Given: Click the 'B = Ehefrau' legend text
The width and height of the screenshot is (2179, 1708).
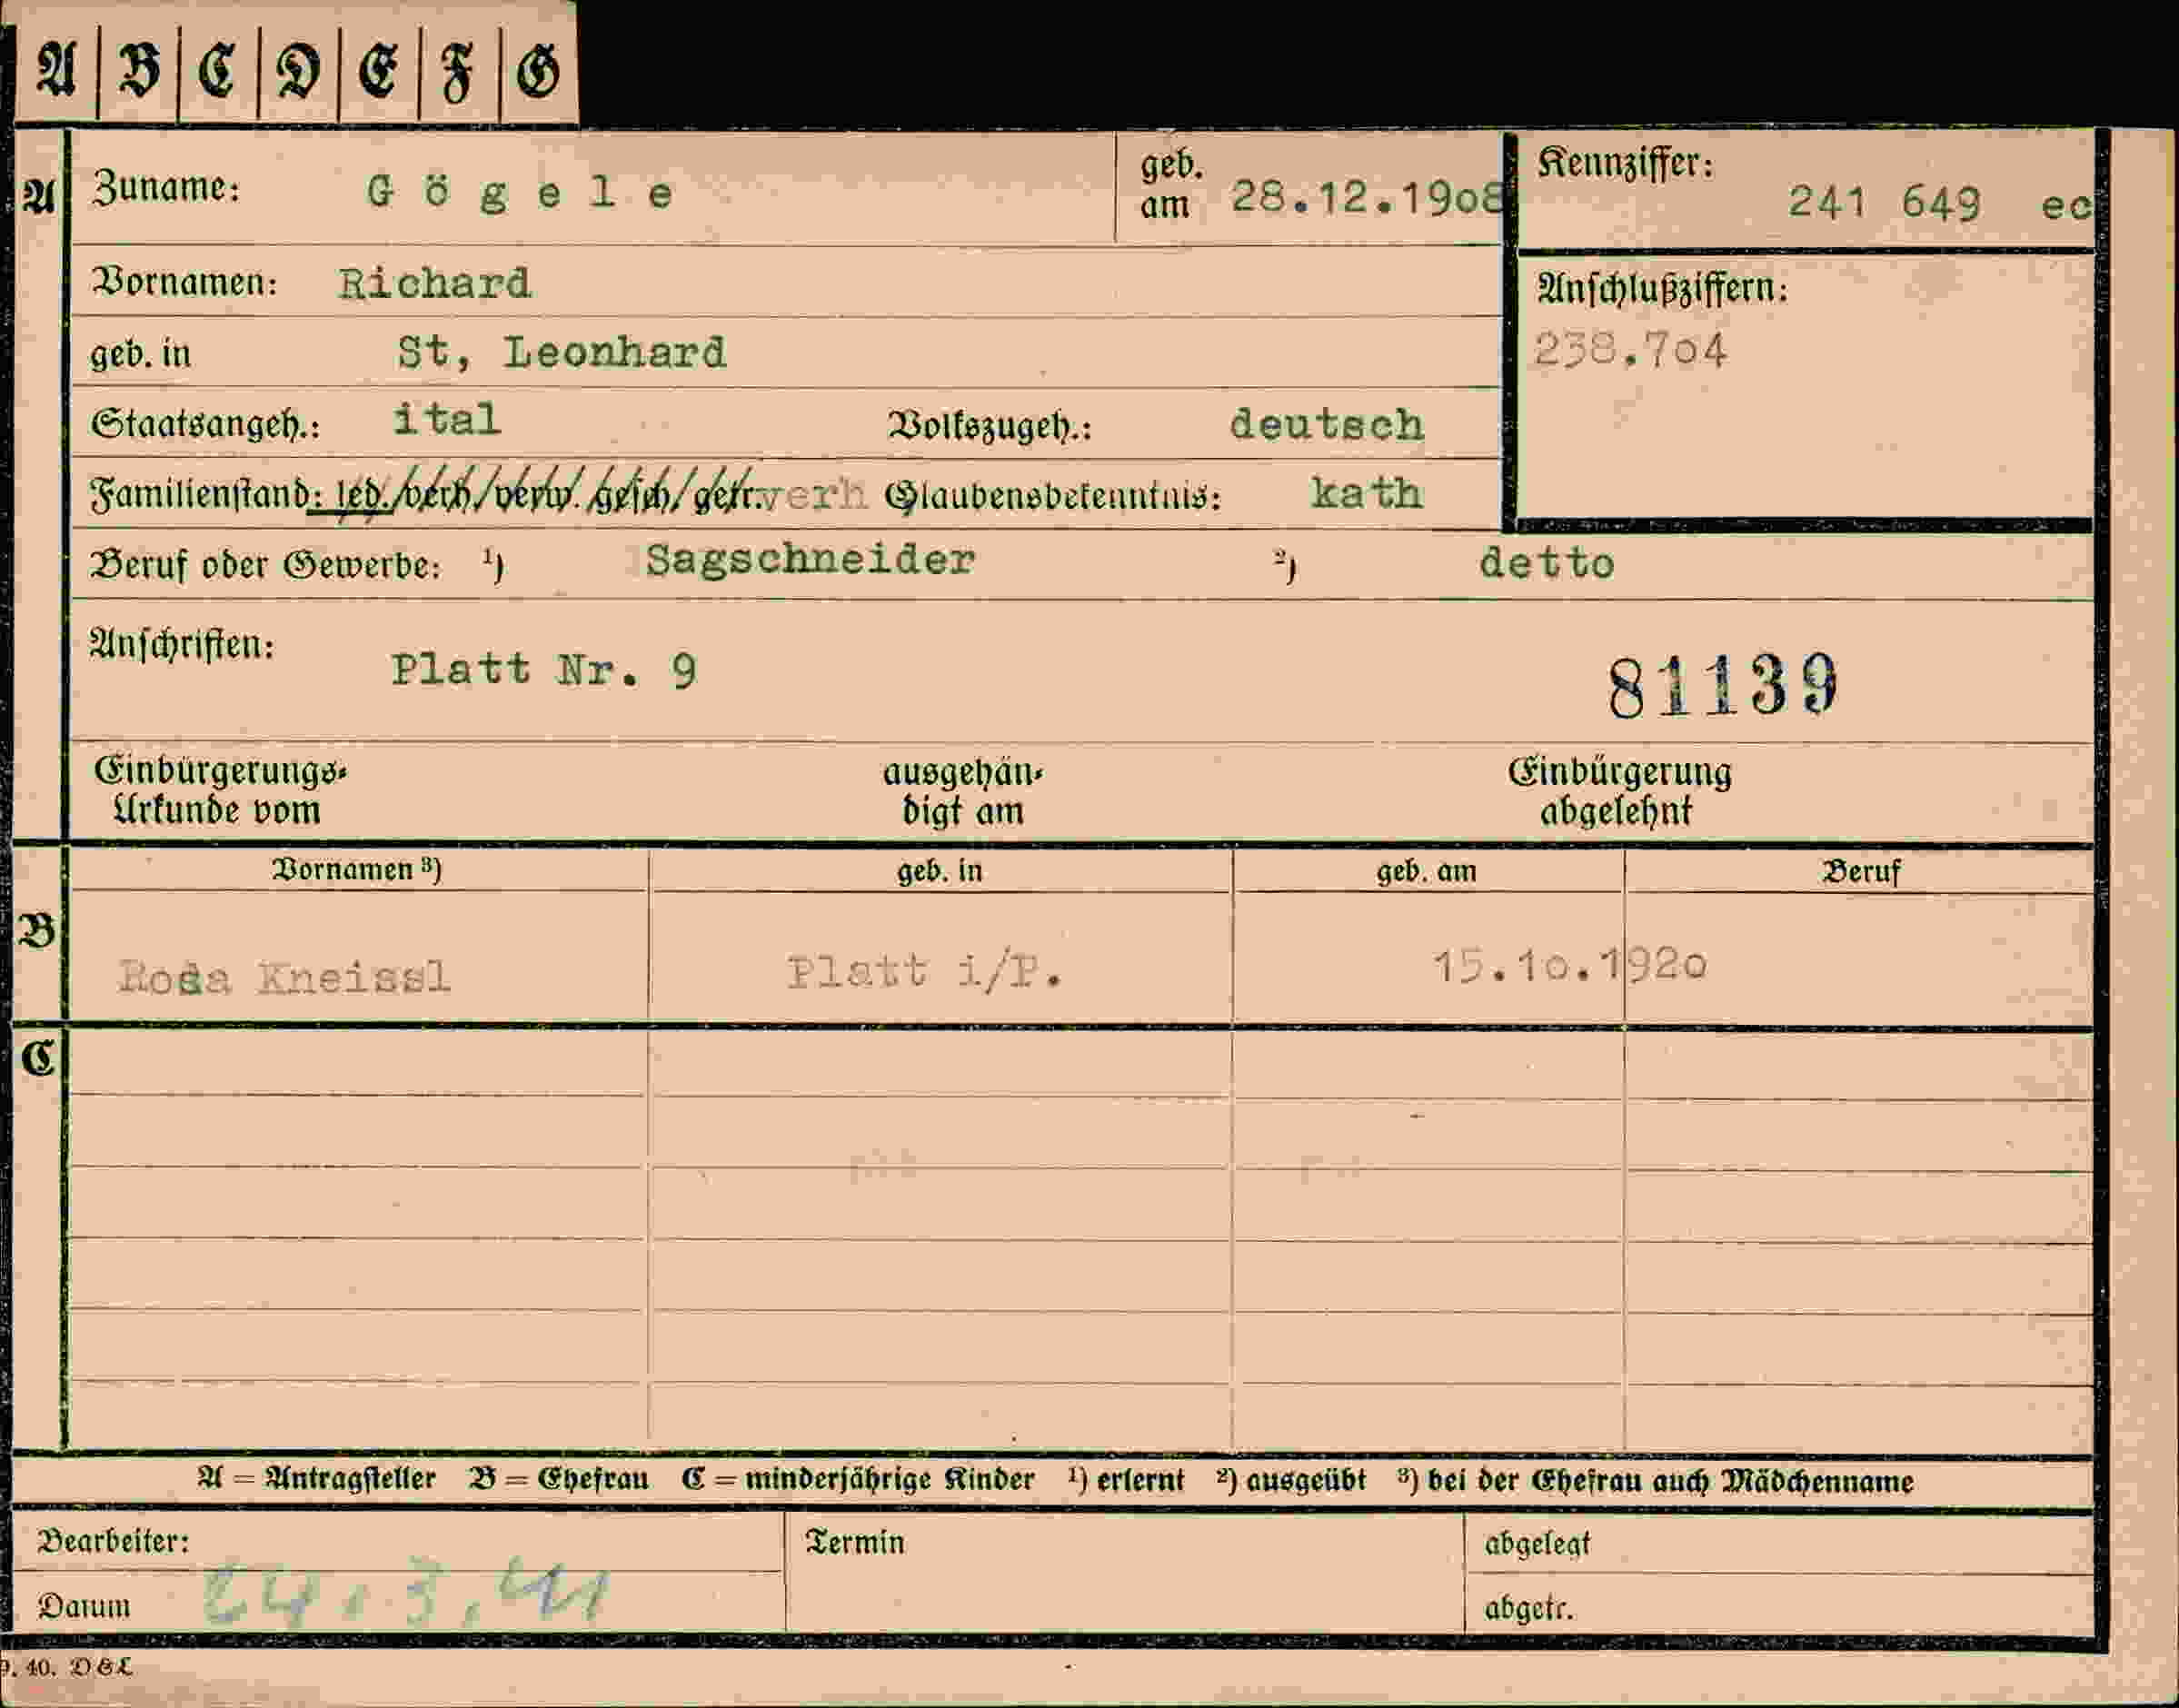Looking at the screenshot, I should point(559,1479).
